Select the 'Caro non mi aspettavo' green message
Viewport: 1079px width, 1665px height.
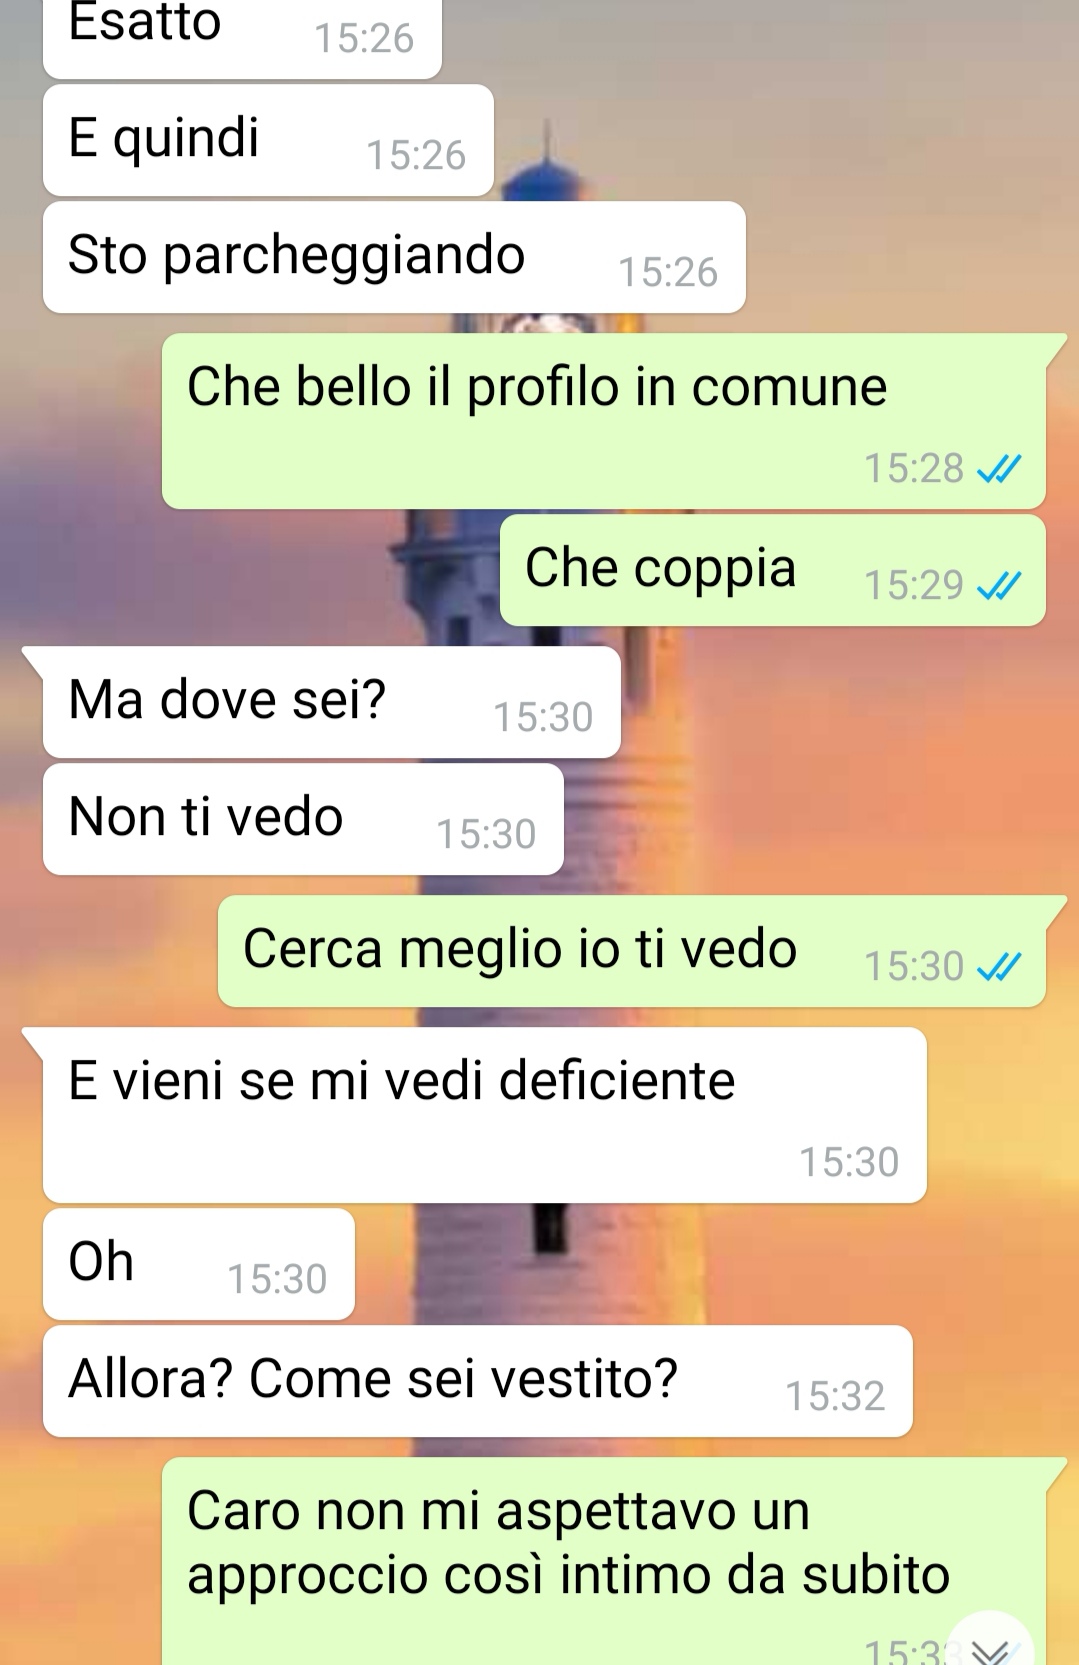[x=604, y=1561]
